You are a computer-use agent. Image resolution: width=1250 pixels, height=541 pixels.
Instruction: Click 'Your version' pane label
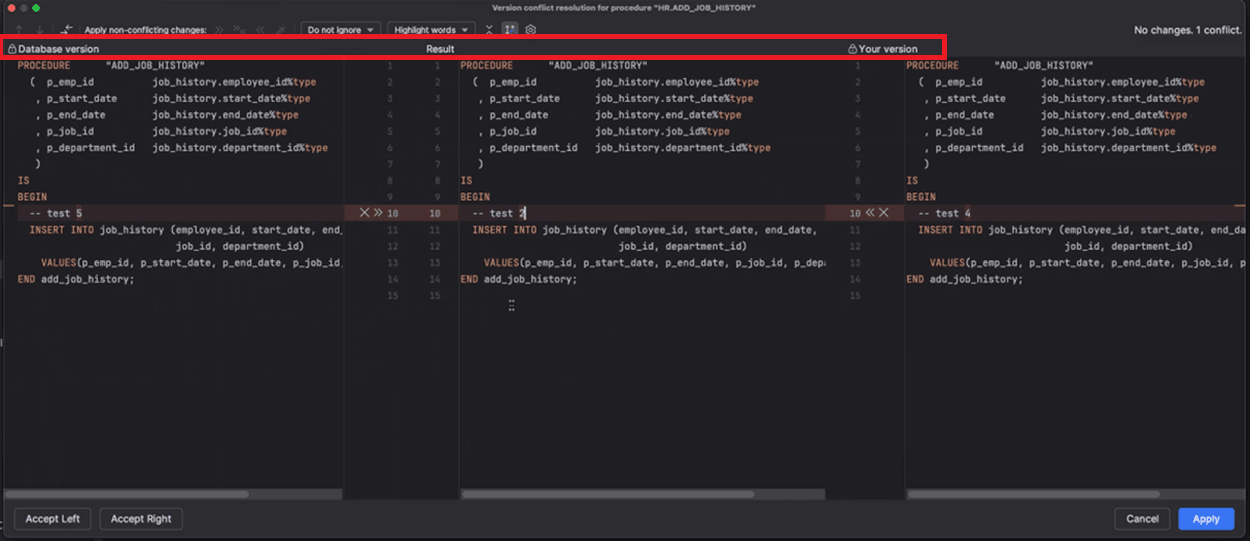pyautogui.click(x=888, y=49)
